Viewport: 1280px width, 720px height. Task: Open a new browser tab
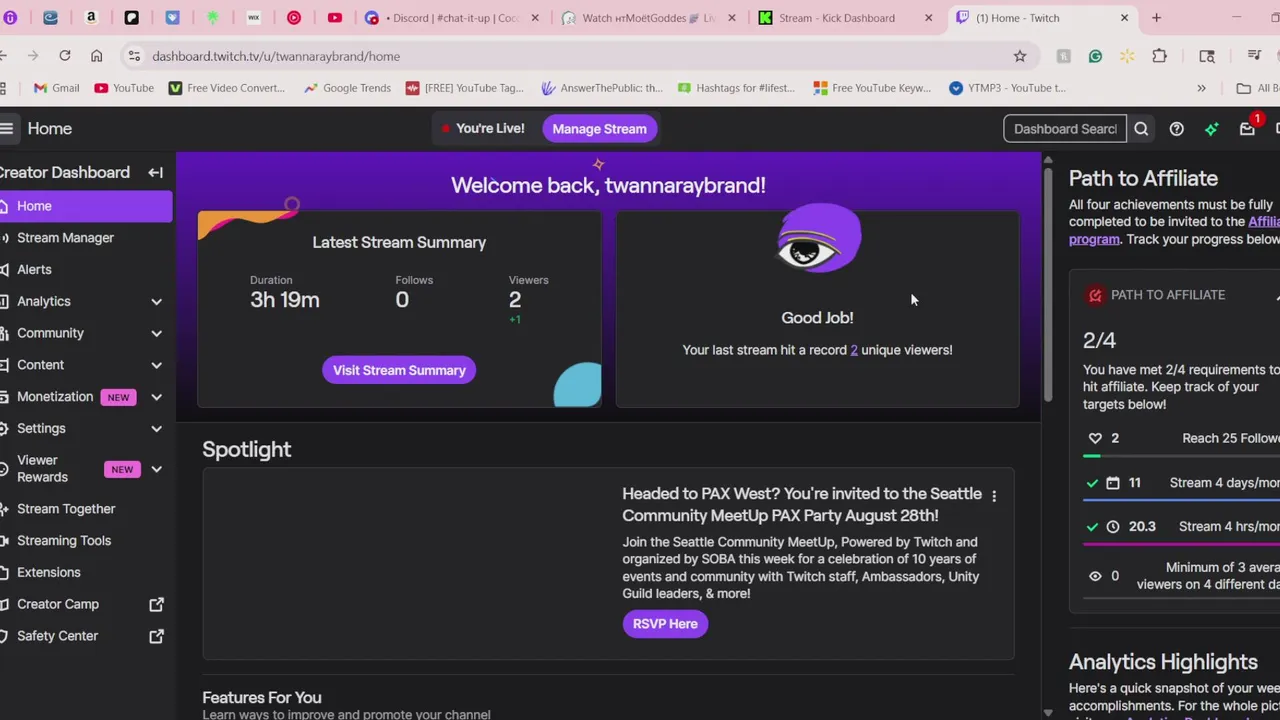pos(1156,18)
